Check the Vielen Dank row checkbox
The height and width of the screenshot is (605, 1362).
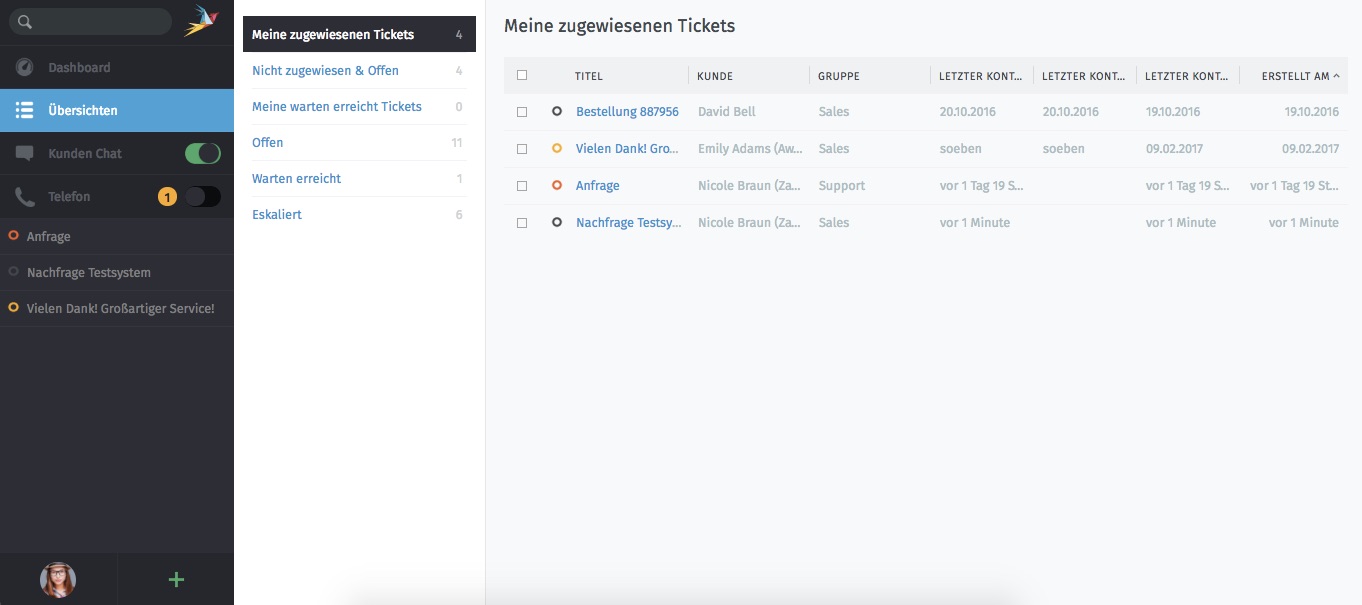coord(522,149)
